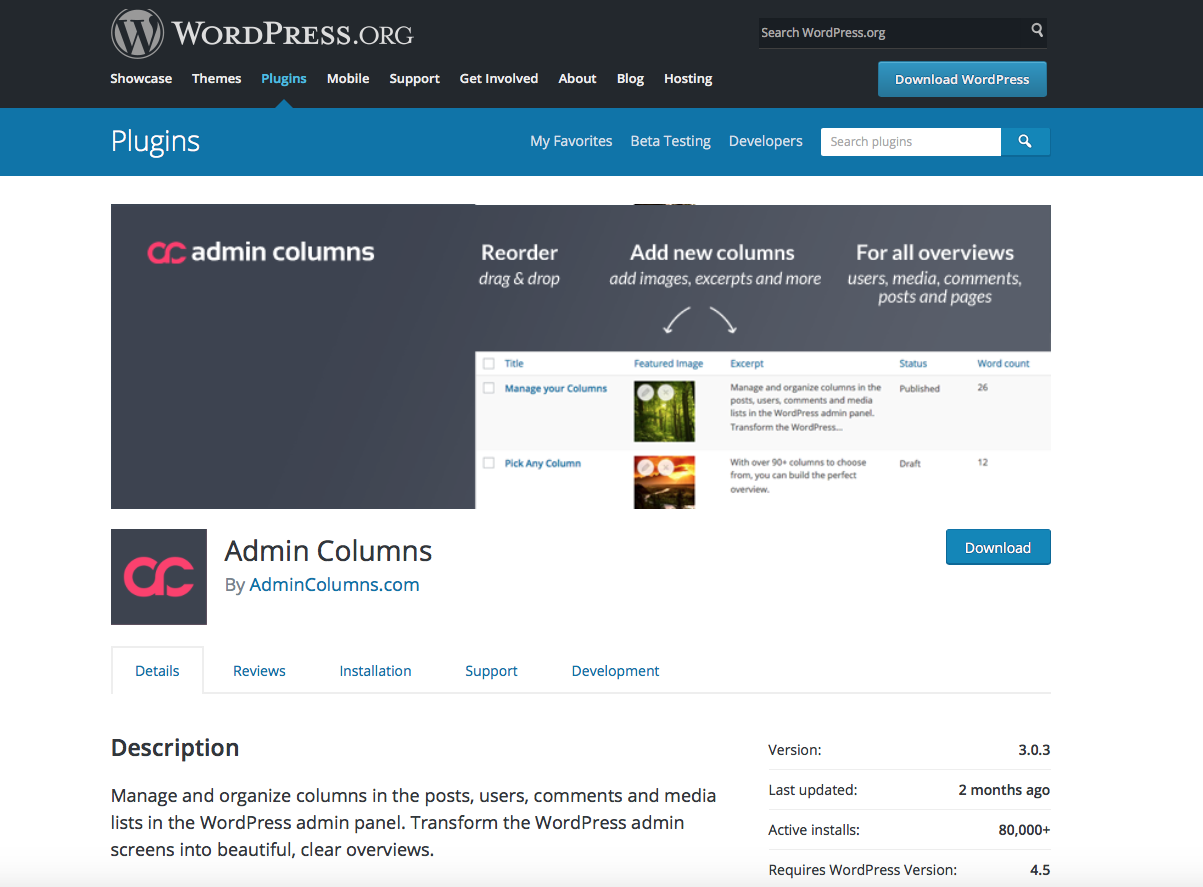Focus the Search plugins input field
1203x887 pixels.
tap(910, 142)
